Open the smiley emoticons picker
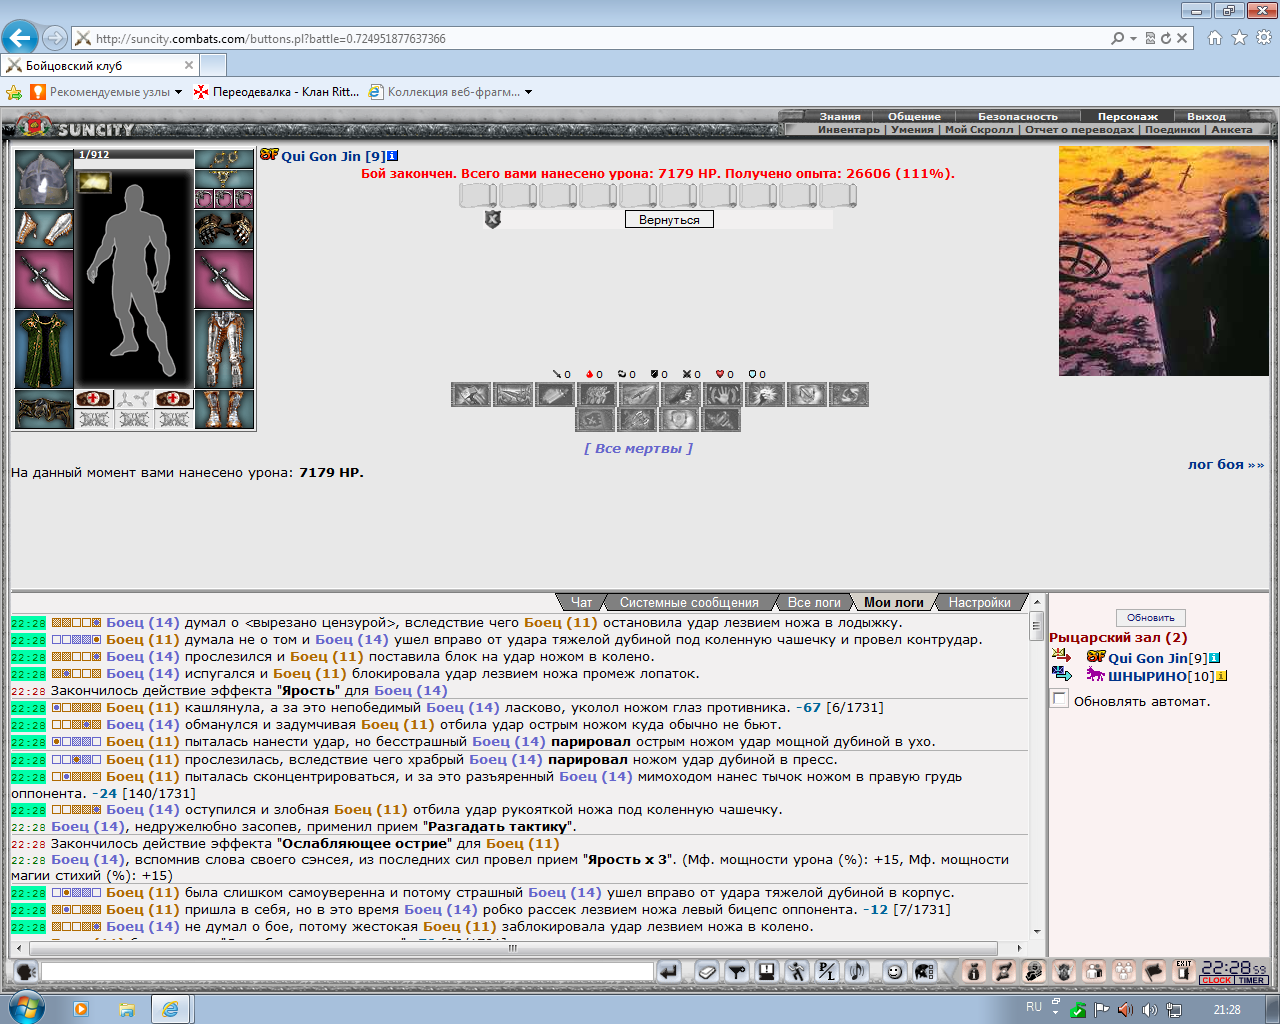The image size is (1280, 1024). (895, 971)
